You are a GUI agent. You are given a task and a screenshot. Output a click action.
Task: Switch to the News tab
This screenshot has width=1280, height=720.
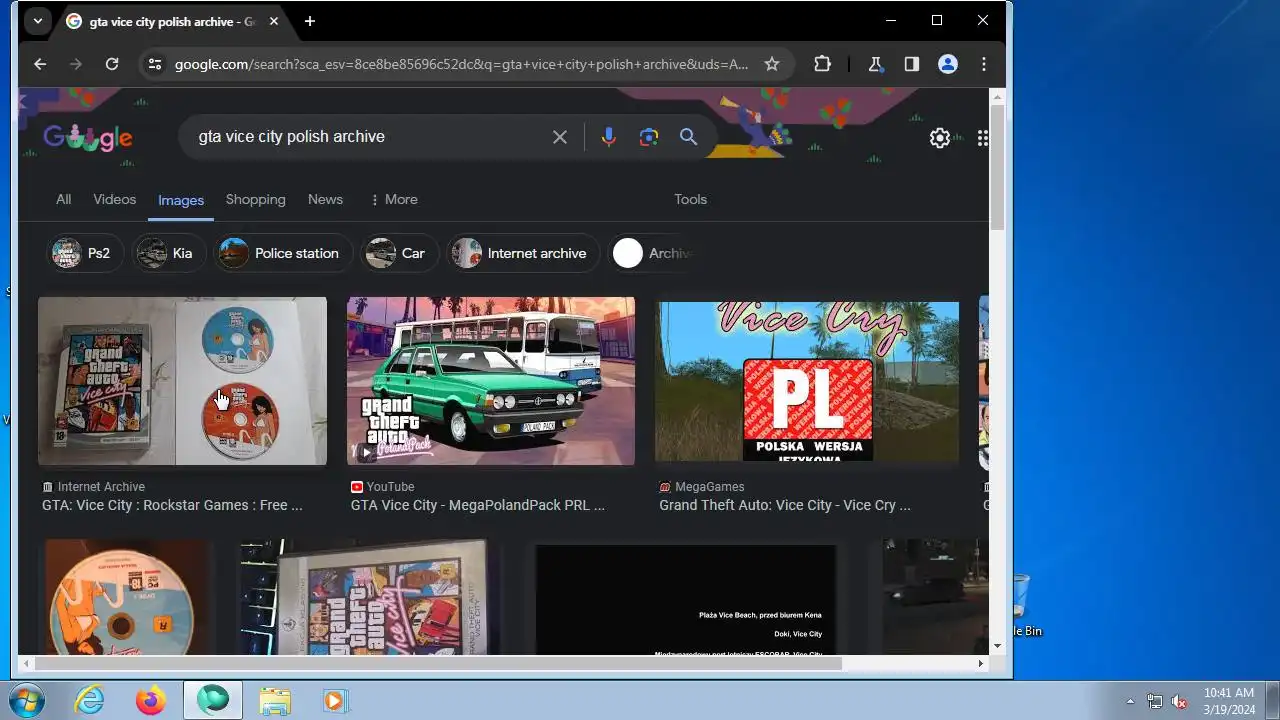tap(325, 199)
